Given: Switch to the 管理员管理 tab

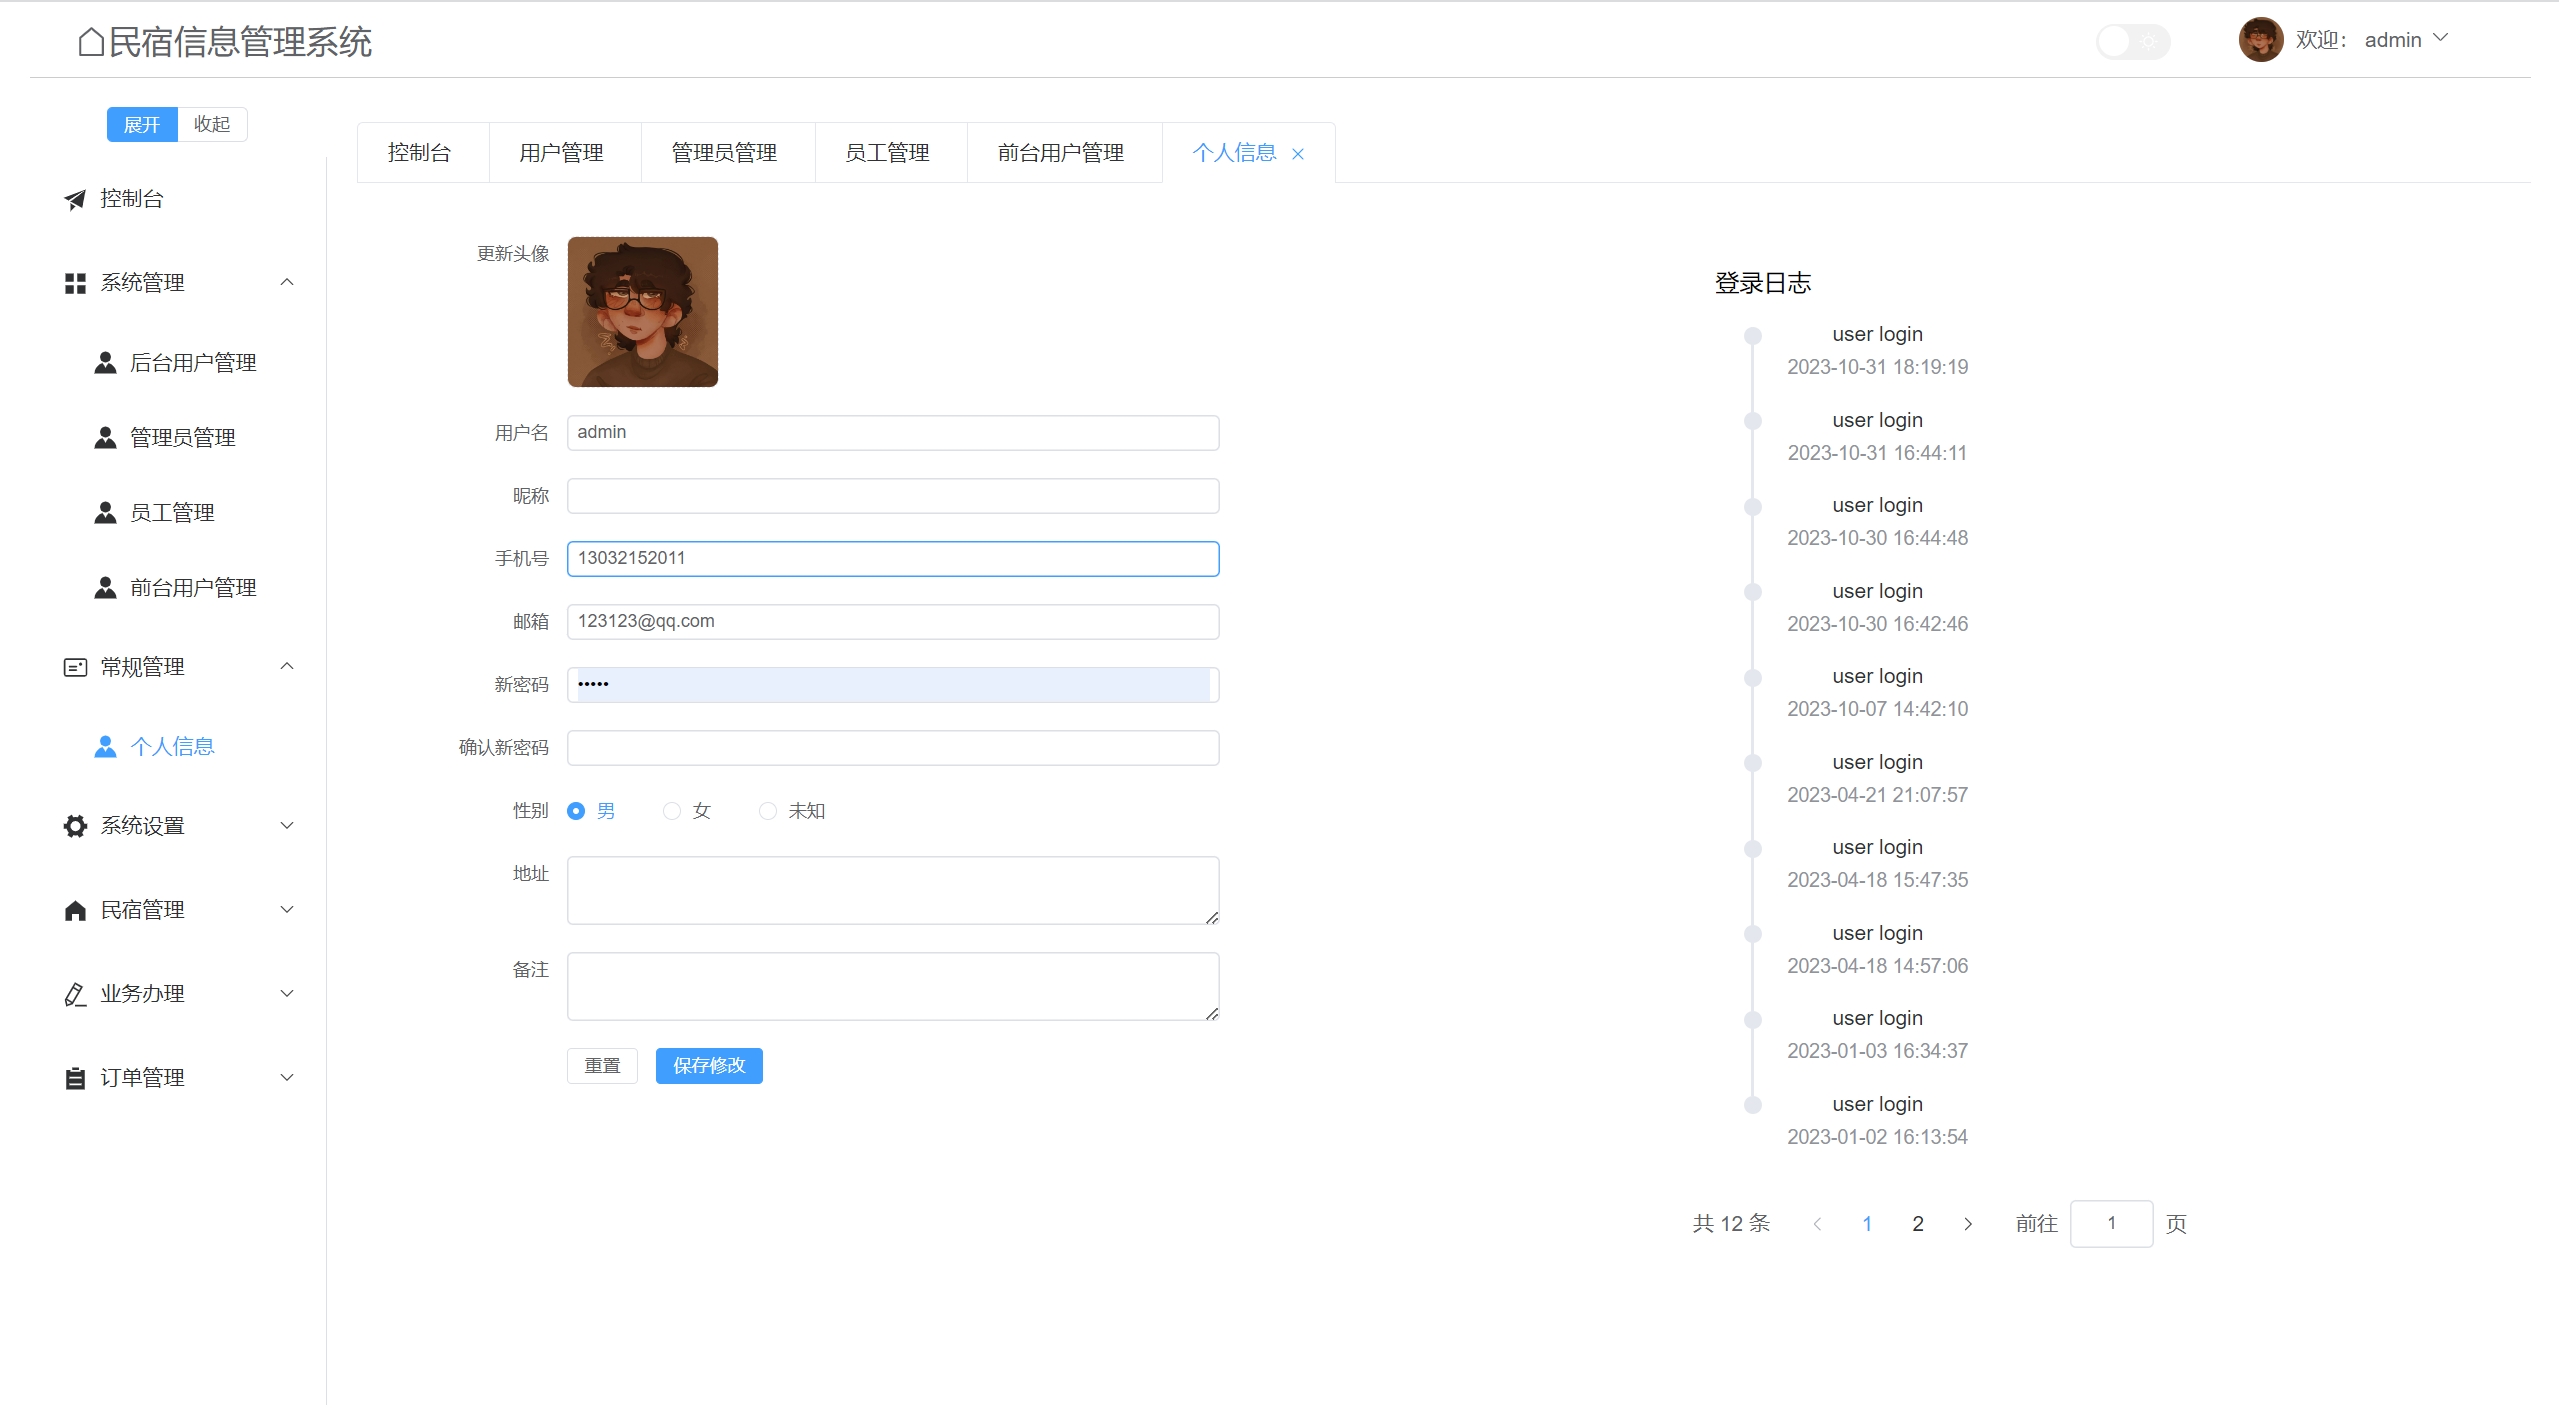Looking at the screenshot, I should 724,153.
